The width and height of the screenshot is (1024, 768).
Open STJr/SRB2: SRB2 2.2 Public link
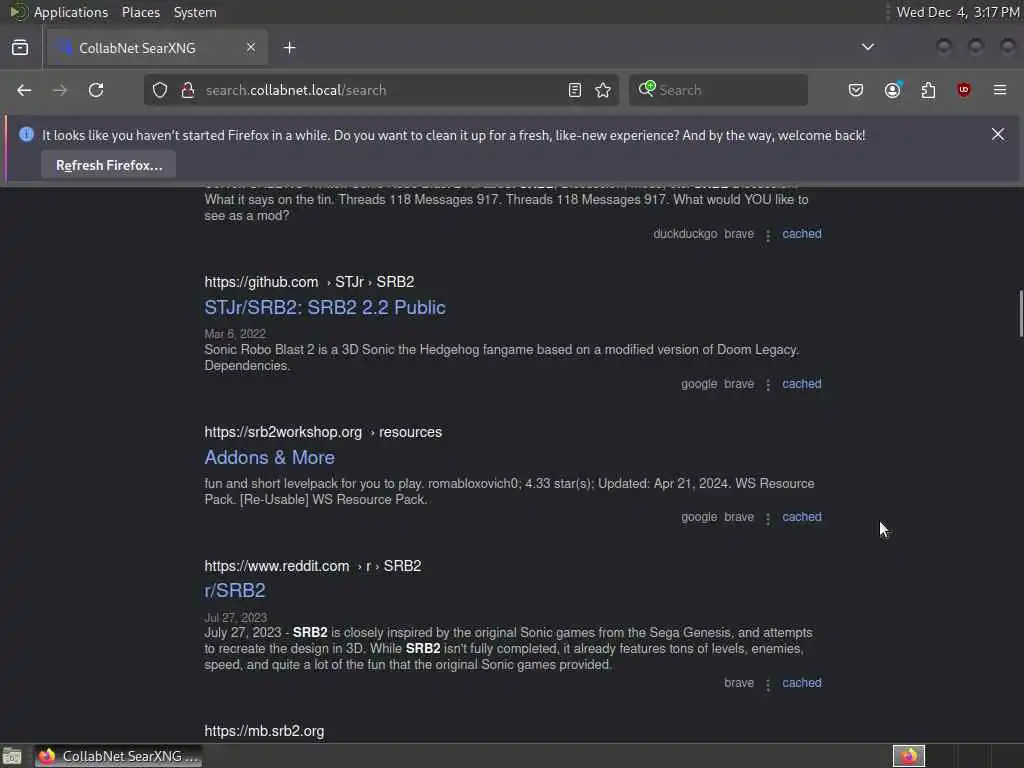[x=325, y=308]
